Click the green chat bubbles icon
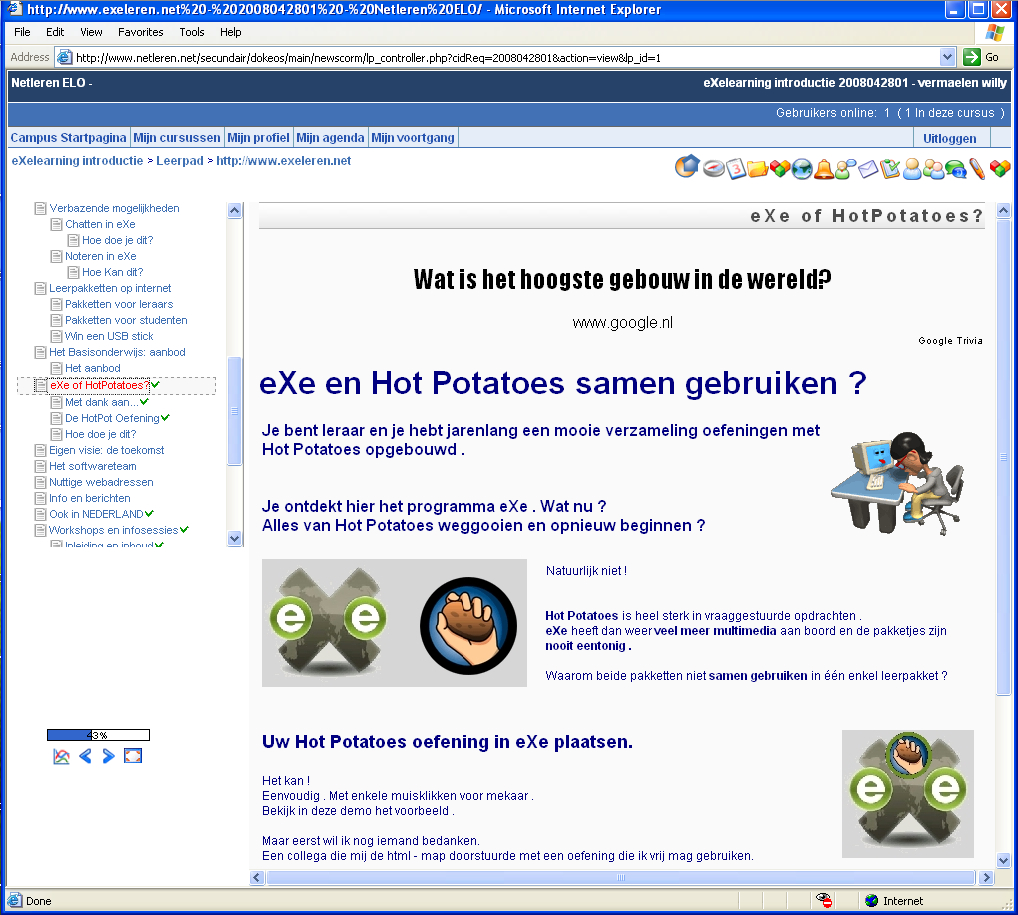 [x=956, y=169]
